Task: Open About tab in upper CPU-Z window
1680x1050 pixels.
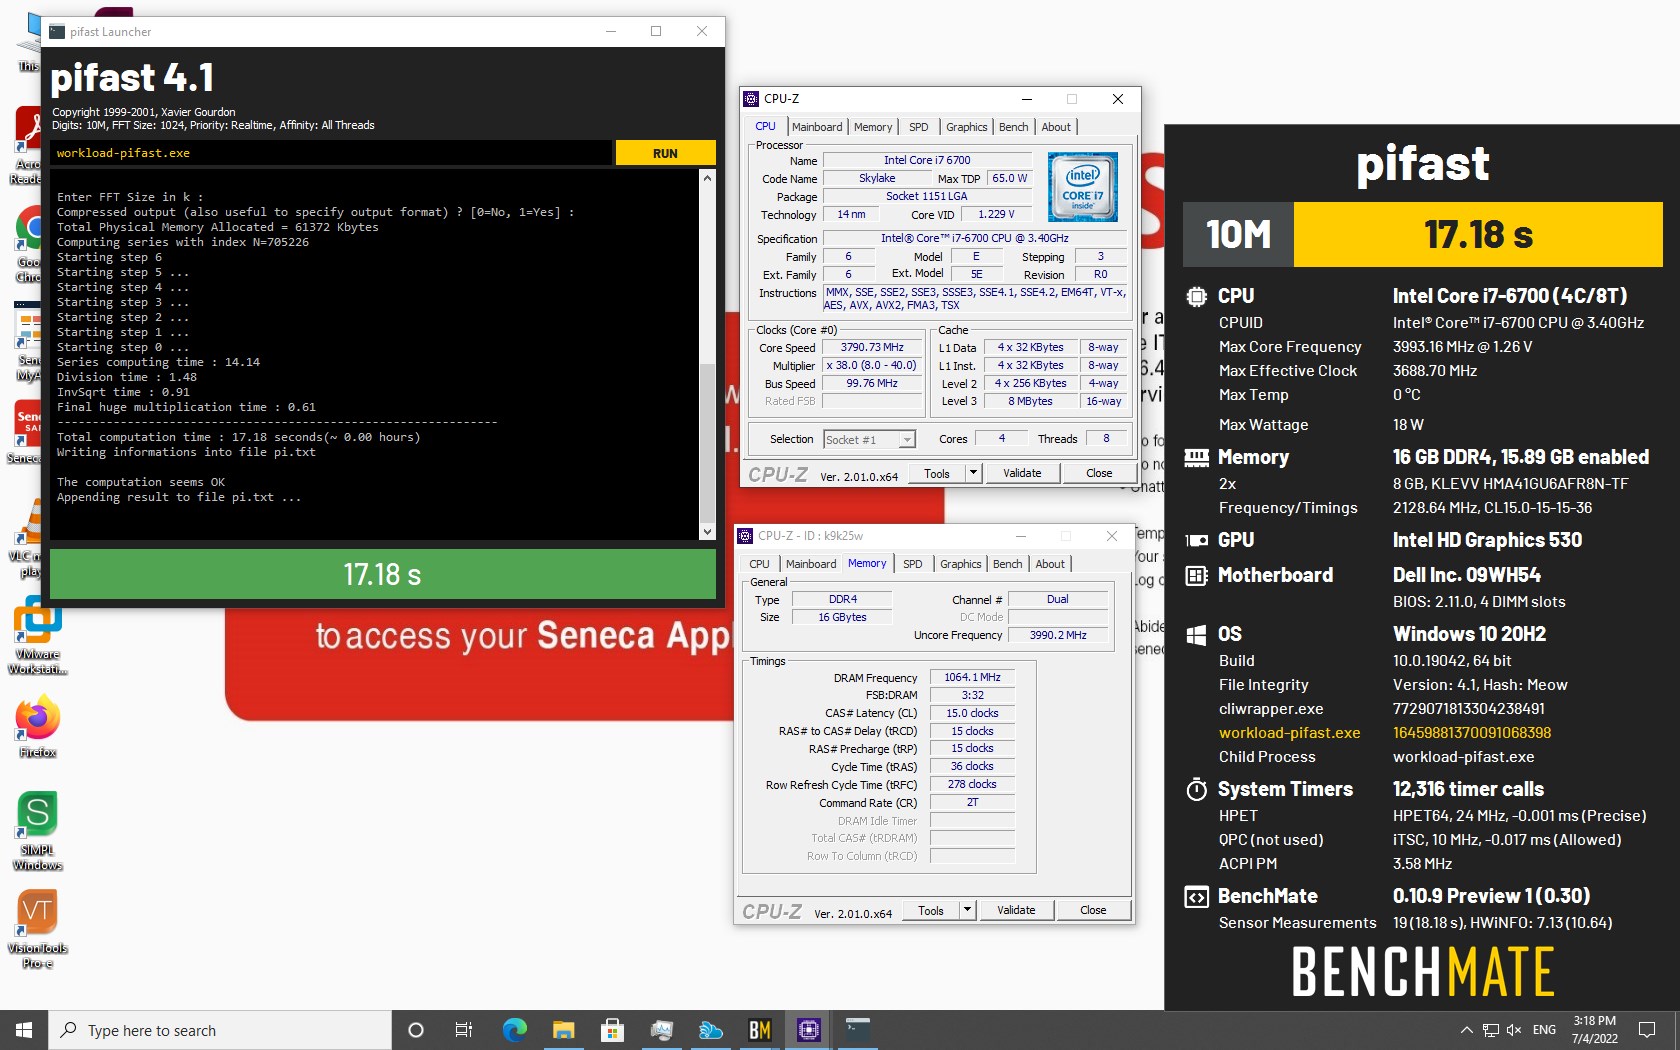Action: pos(1056,127)
